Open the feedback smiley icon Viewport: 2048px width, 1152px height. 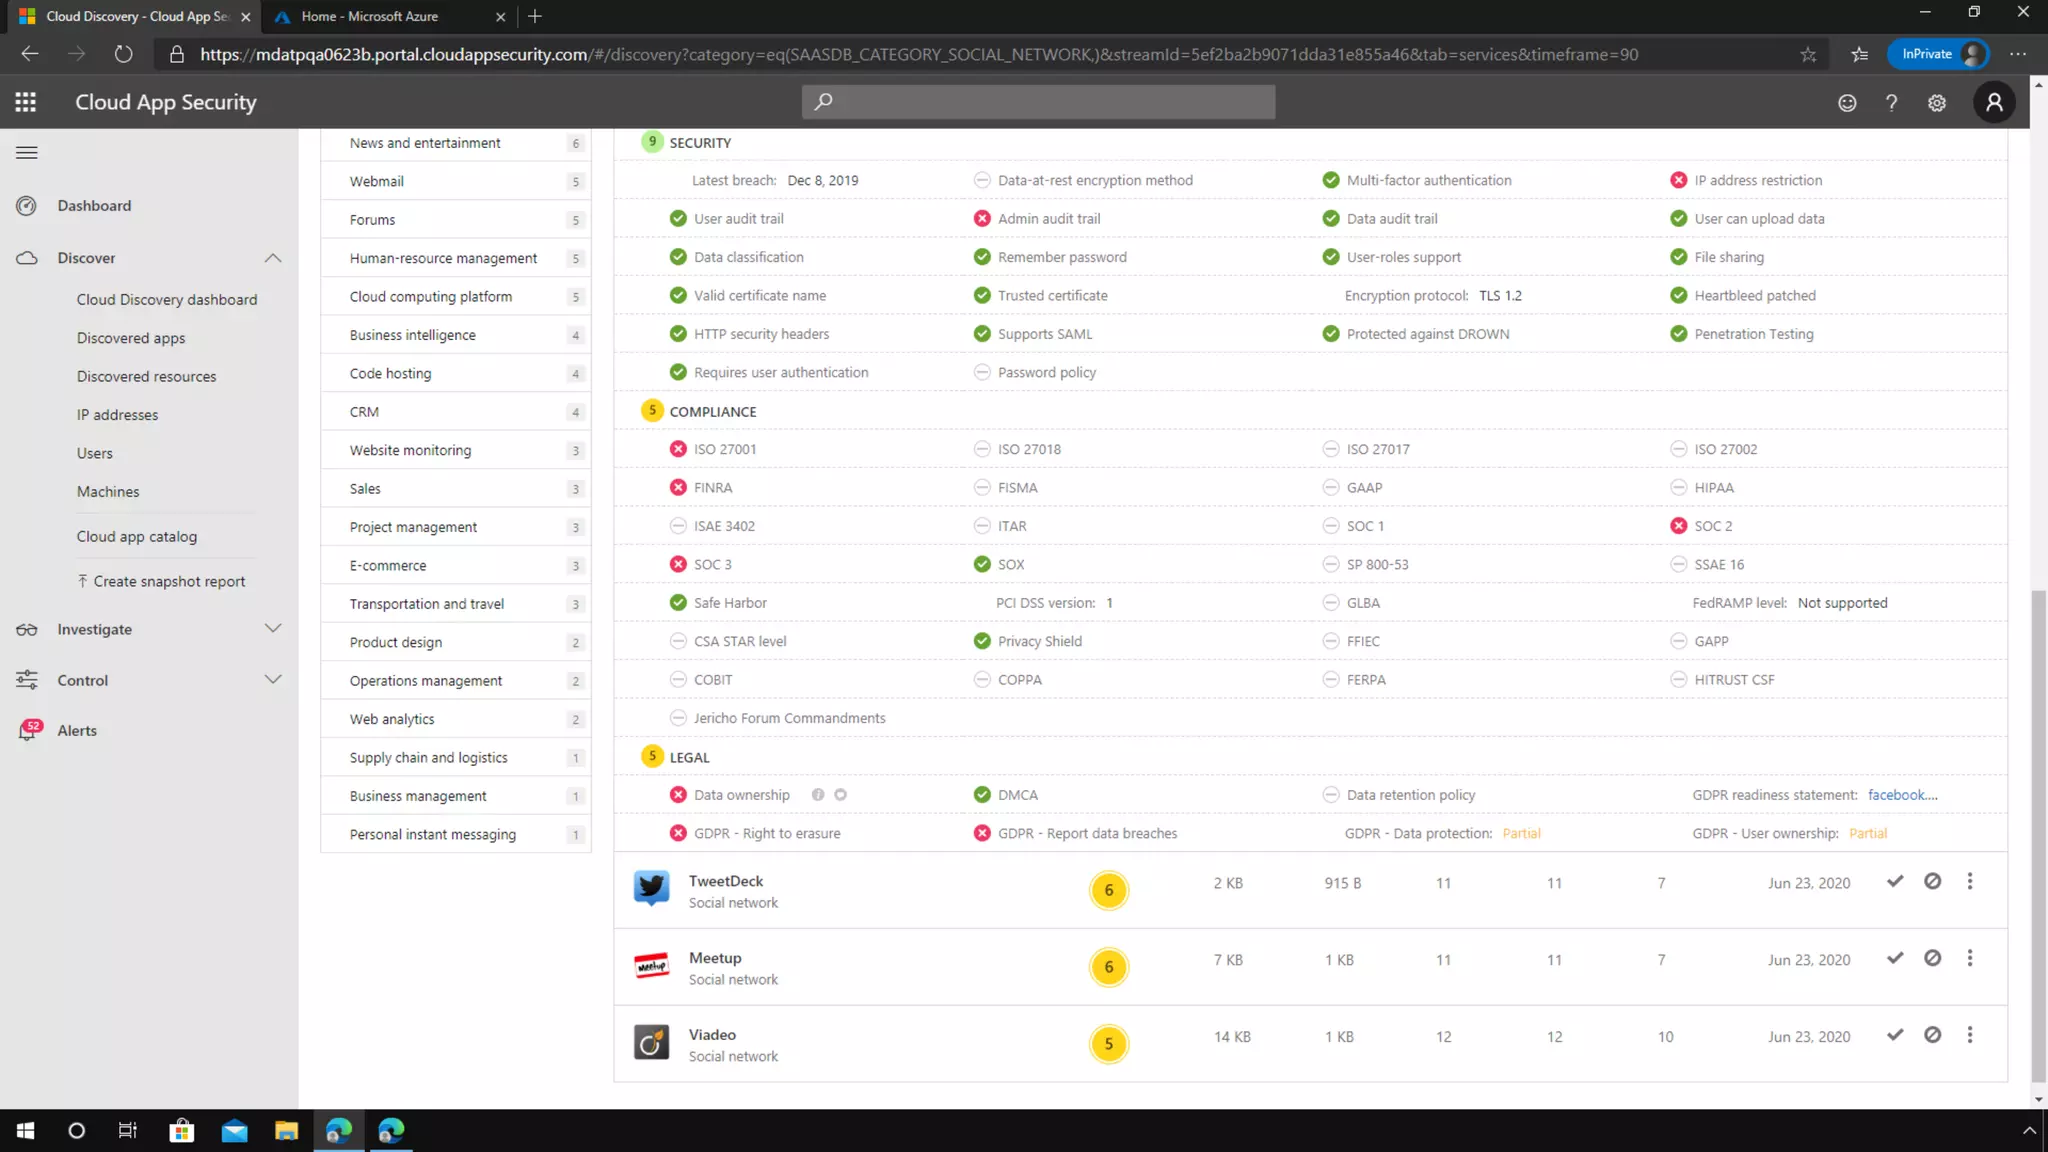1847,103
